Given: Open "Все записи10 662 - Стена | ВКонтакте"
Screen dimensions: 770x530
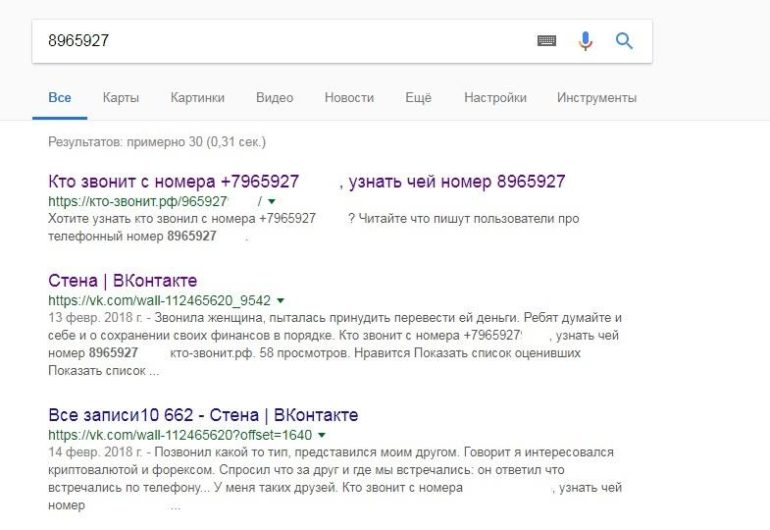Looking at the screenshot, I should click(x=203, y=415).
